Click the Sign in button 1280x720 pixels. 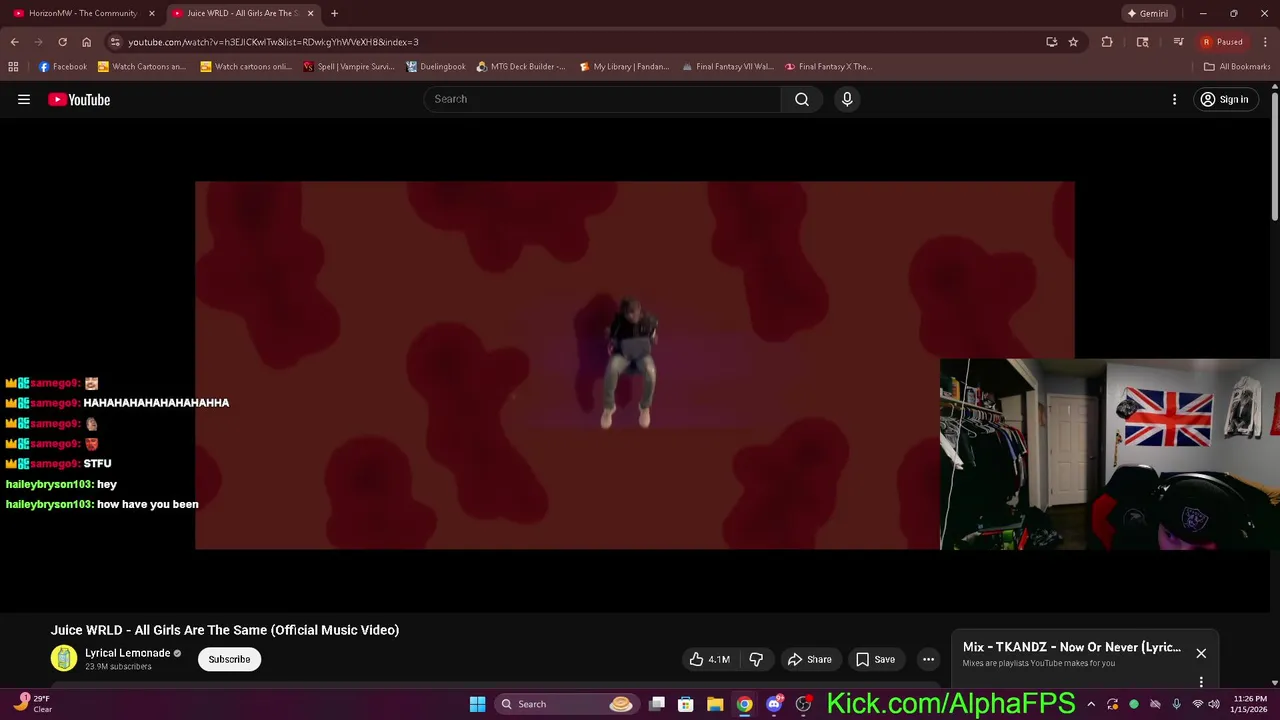point(1225,99)
